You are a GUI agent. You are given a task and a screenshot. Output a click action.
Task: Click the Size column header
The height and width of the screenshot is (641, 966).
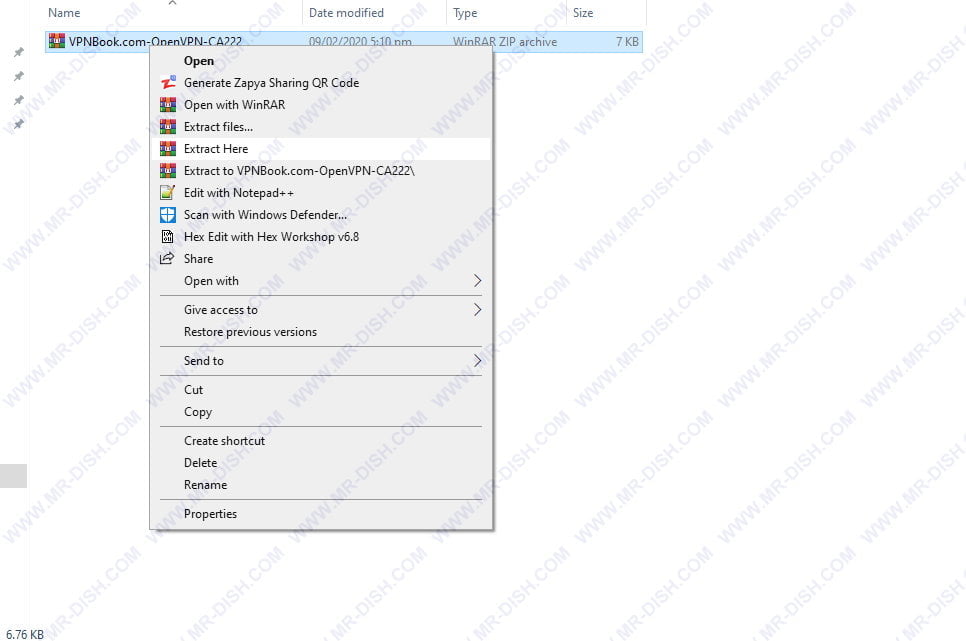(583, 13)
